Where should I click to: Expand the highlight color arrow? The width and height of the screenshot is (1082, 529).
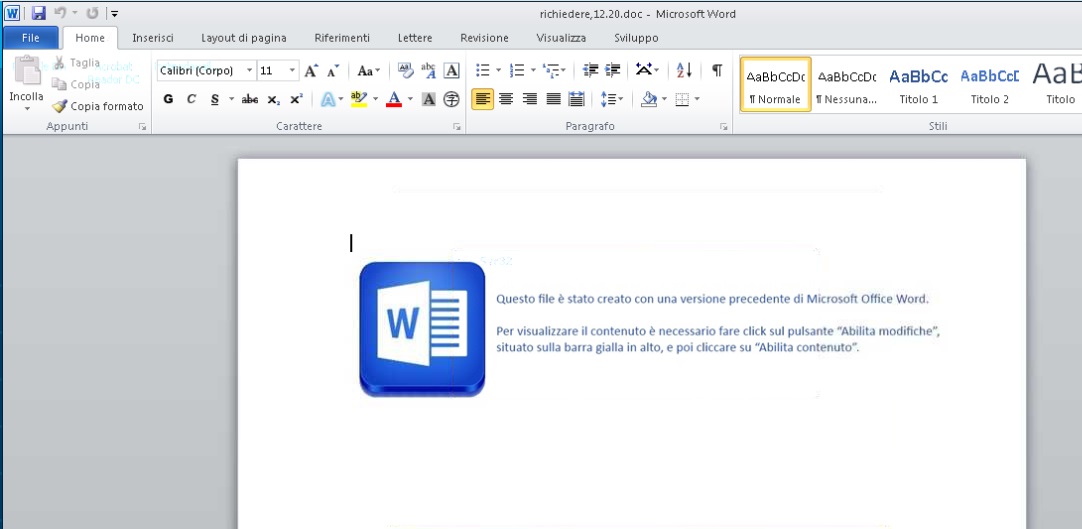[x=375, y=99]
